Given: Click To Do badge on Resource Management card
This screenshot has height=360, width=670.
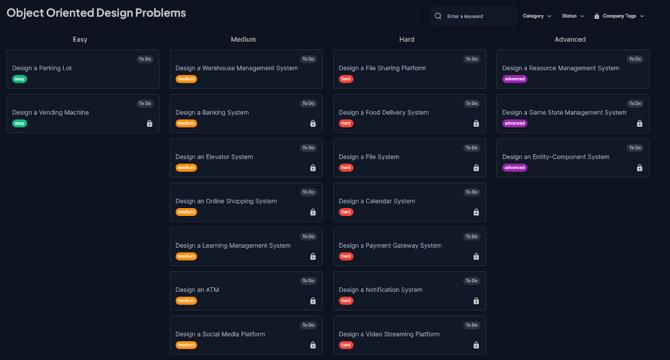Looking at the screenshot, I should (635, 59).
